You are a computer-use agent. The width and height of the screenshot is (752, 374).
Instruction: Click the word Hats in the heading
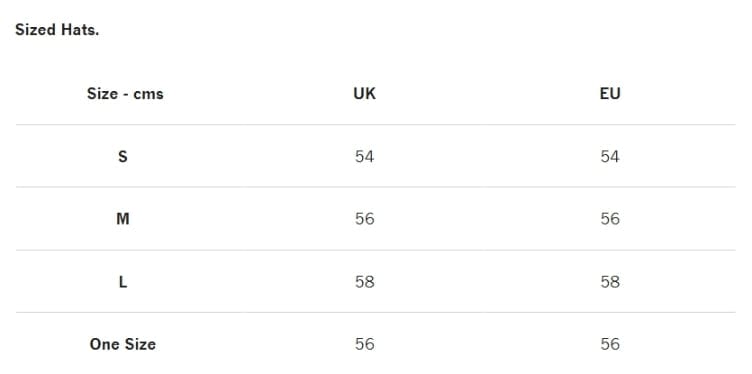click(80, 30)
